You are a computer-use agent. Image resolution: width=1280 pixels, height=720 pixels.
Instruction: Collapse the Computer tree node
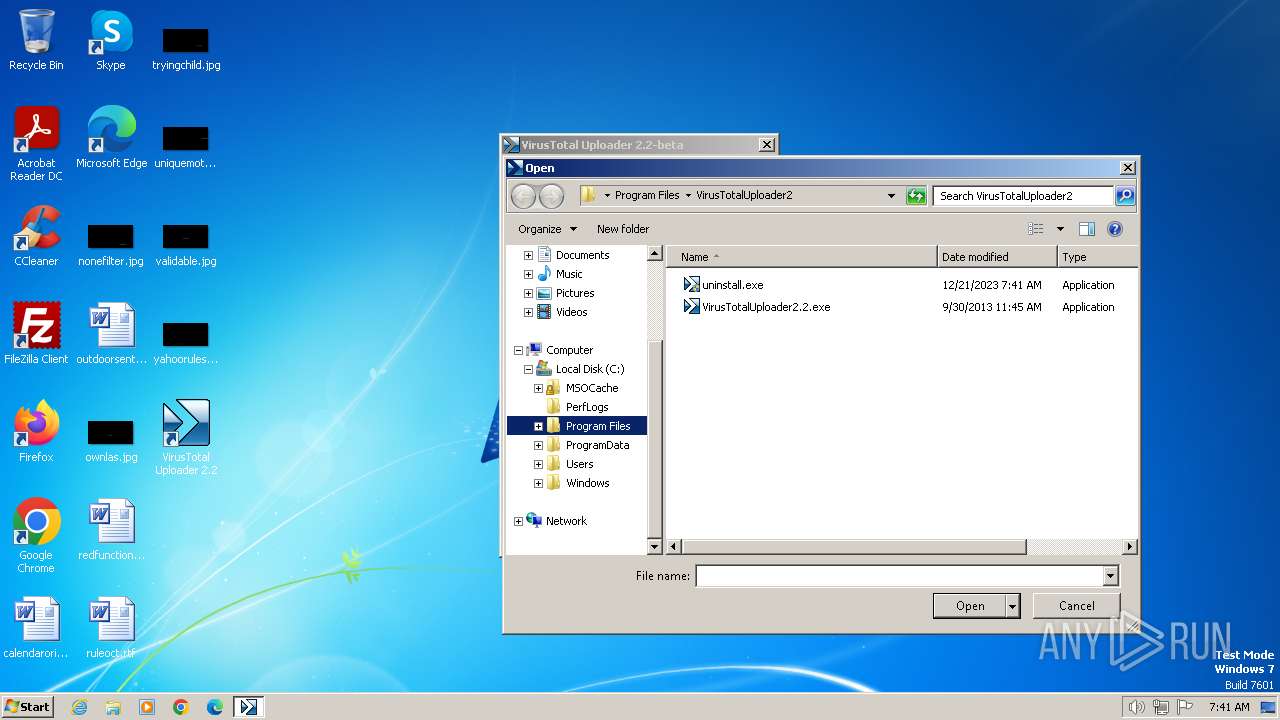[x=518, y=350]
